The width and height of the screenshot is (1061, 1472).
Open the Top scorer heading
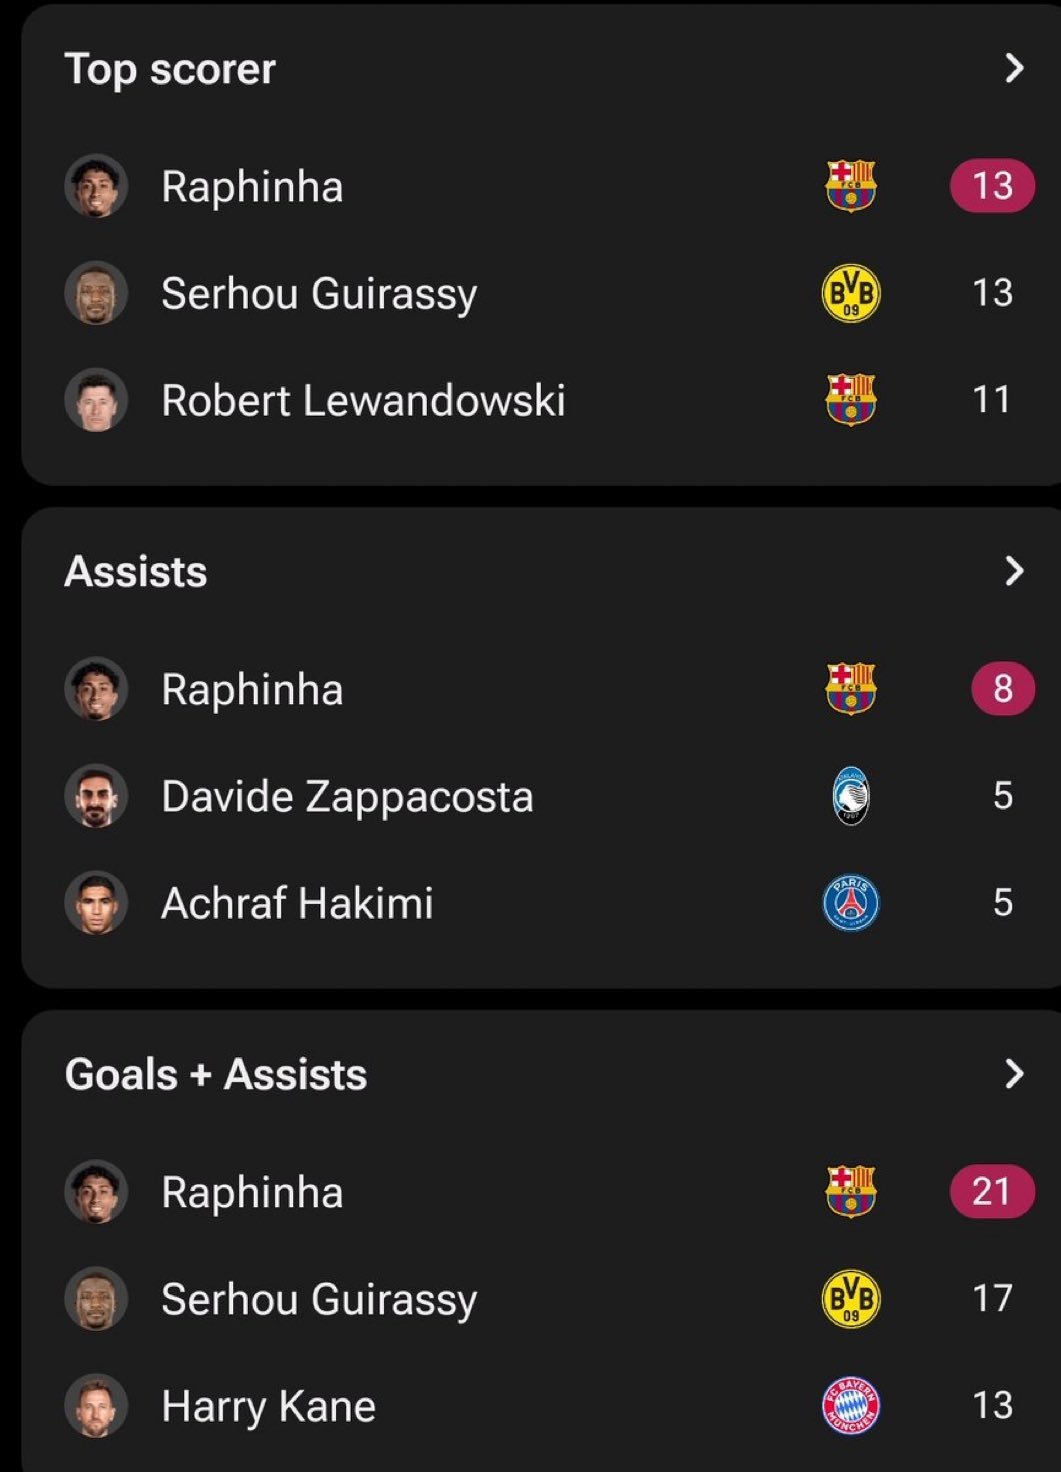click(170, 70)
